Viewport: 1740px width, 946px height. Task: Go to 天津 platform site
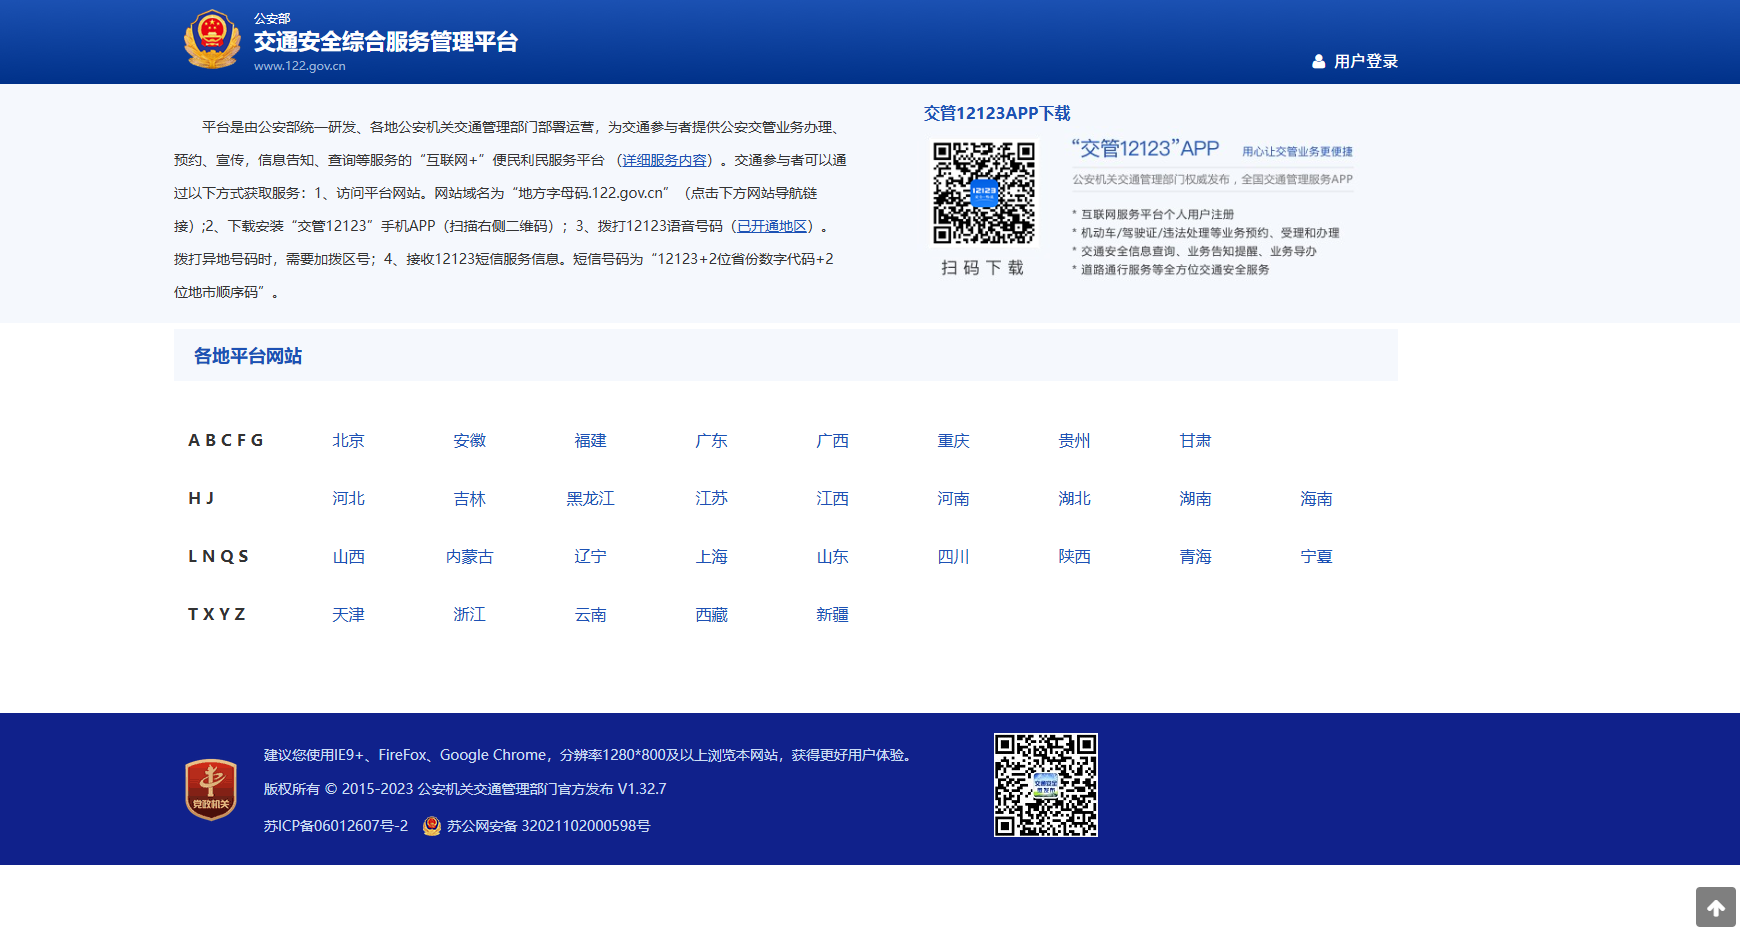click(349, 615)
